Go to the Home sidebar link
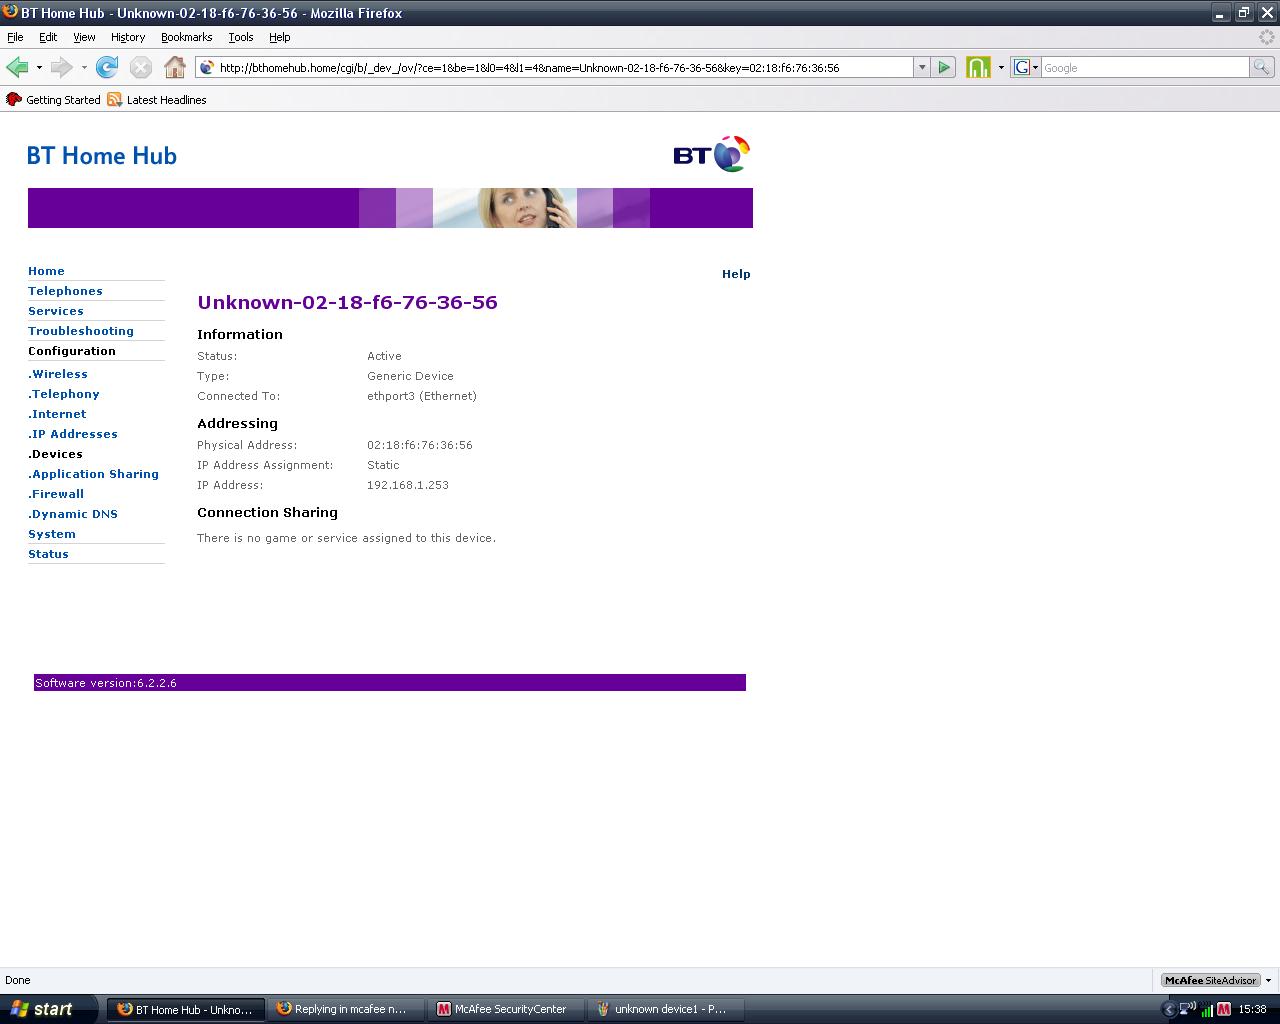The image size is (1280, 1024). (46, 271)
